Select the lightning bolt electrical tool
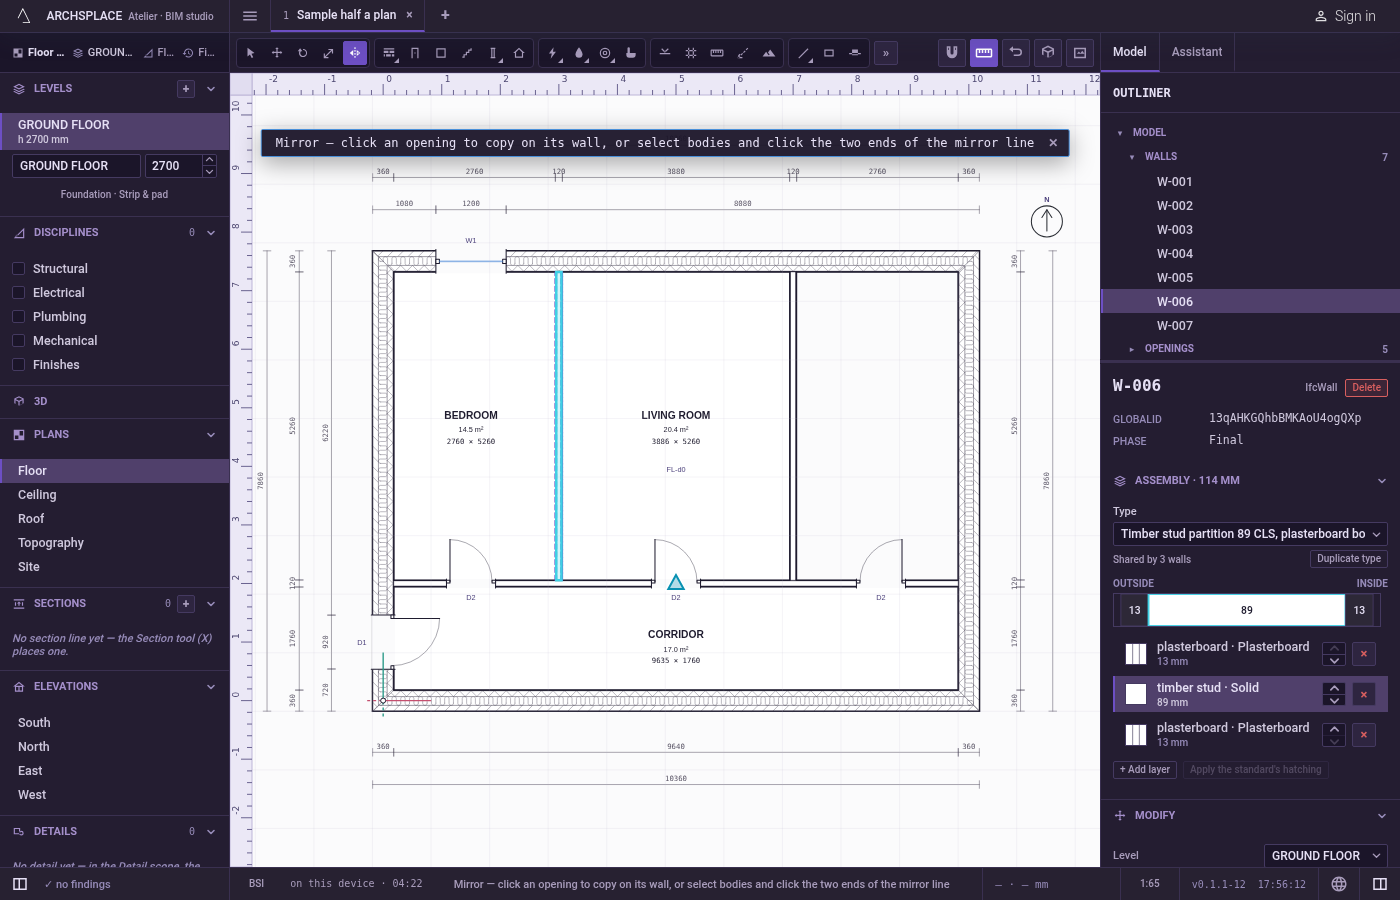This screenshot has height=900, width=1400. pyautogui.click(x=553, y=53)
